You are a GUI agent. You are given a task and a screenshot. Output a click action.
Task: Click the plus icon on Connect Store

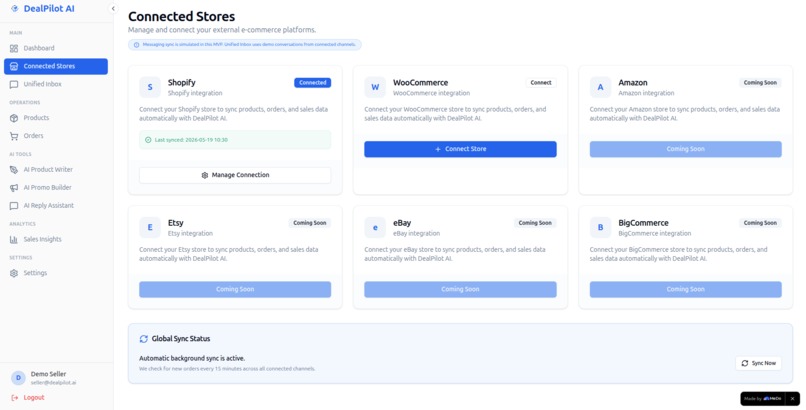[438, 149]
